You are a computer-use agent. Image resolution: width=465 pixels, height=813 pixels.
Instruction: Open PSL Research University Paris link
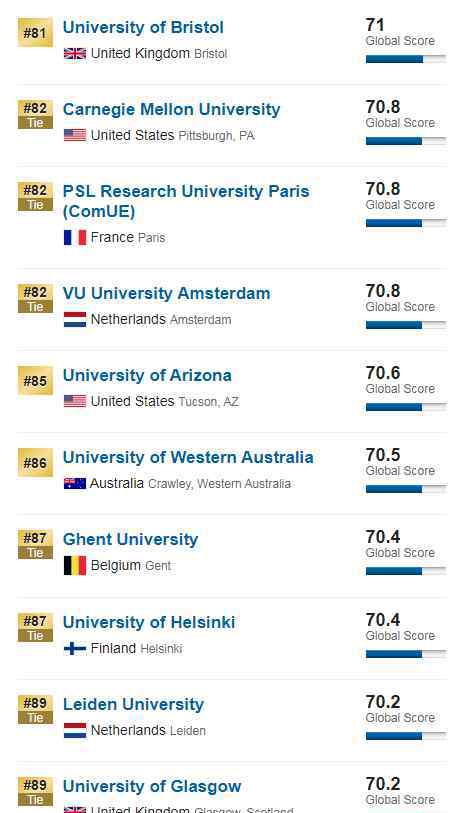coord(186,201)
